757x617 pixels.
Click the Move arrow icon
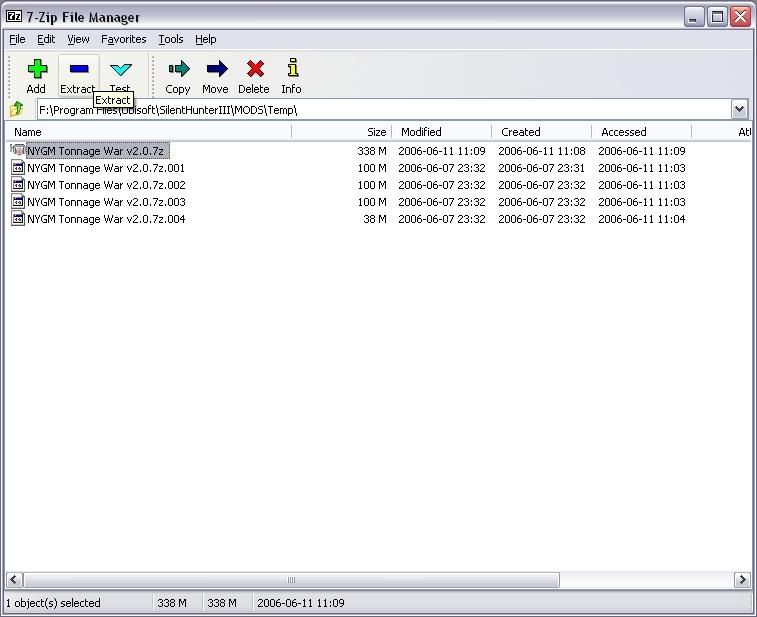[x=217, y=69]
